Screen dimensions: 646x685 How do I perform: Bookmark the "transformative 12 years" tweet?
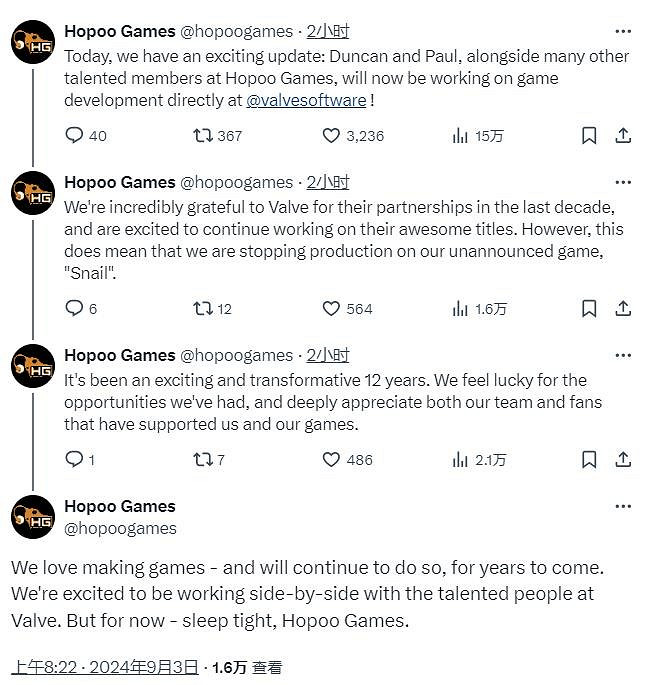pyautogui.click(x=589, y=459)
